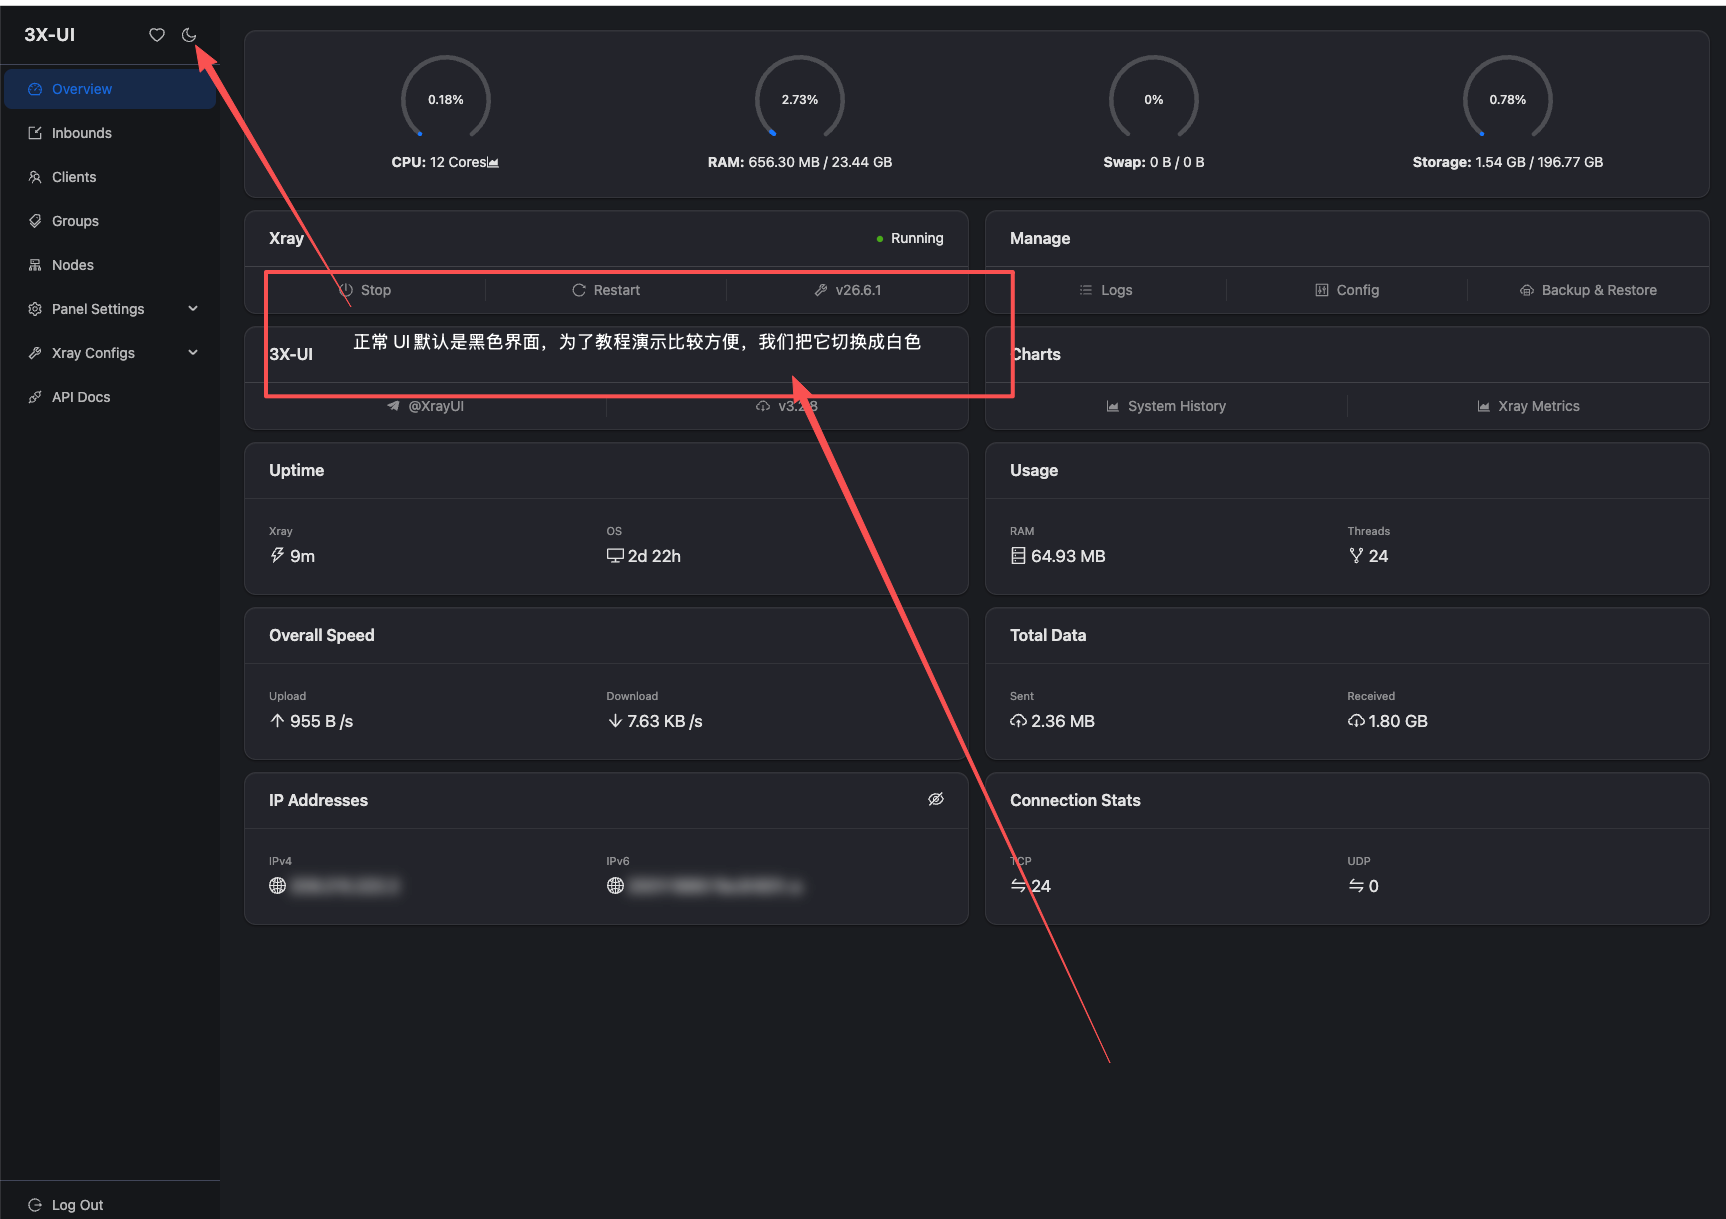
Task: Click the Swap usage gauge
Action: pos(1154,99)
